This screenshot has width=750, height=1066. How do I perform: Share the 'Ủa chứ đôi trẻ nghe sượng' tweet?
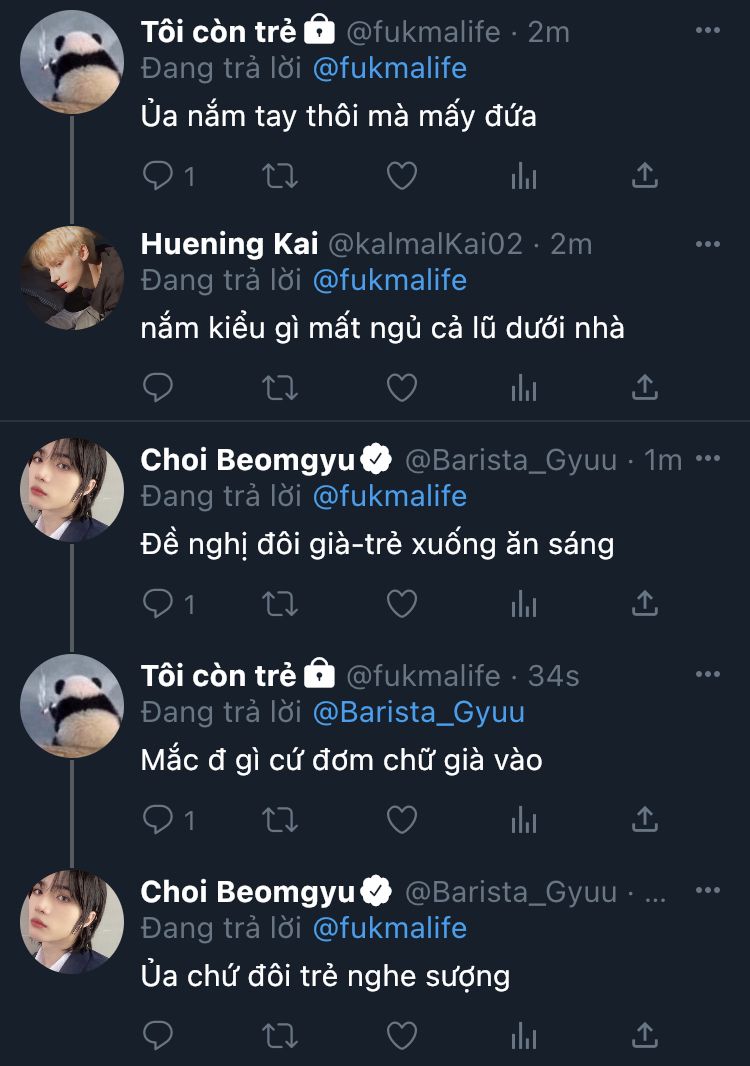(x=645, y=1033)
